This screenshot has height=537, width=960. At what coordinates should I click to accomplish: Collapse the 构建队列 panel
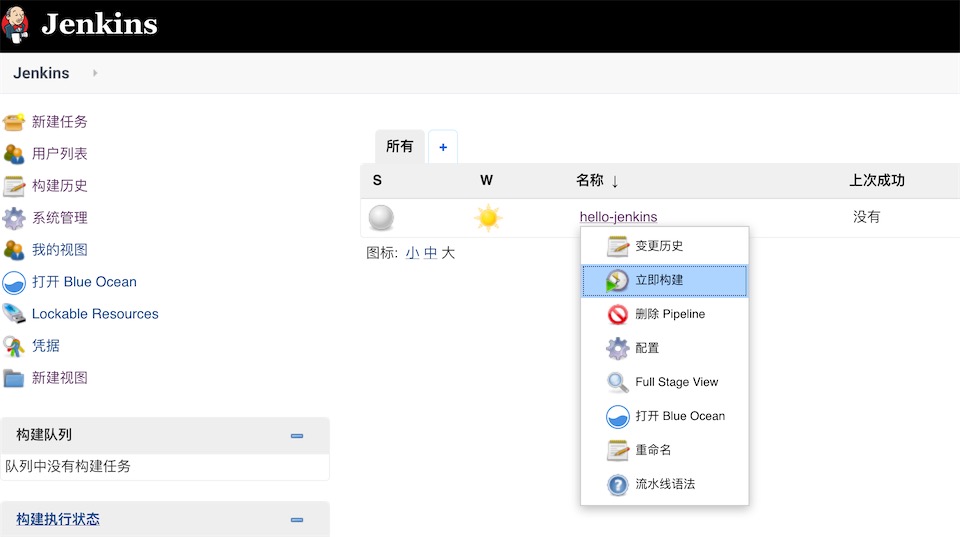coord(297,436)
